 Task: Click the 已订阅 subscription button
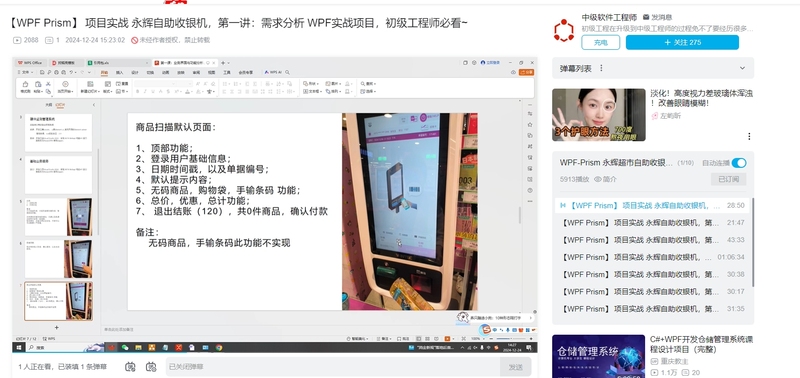tap(729, 179)
